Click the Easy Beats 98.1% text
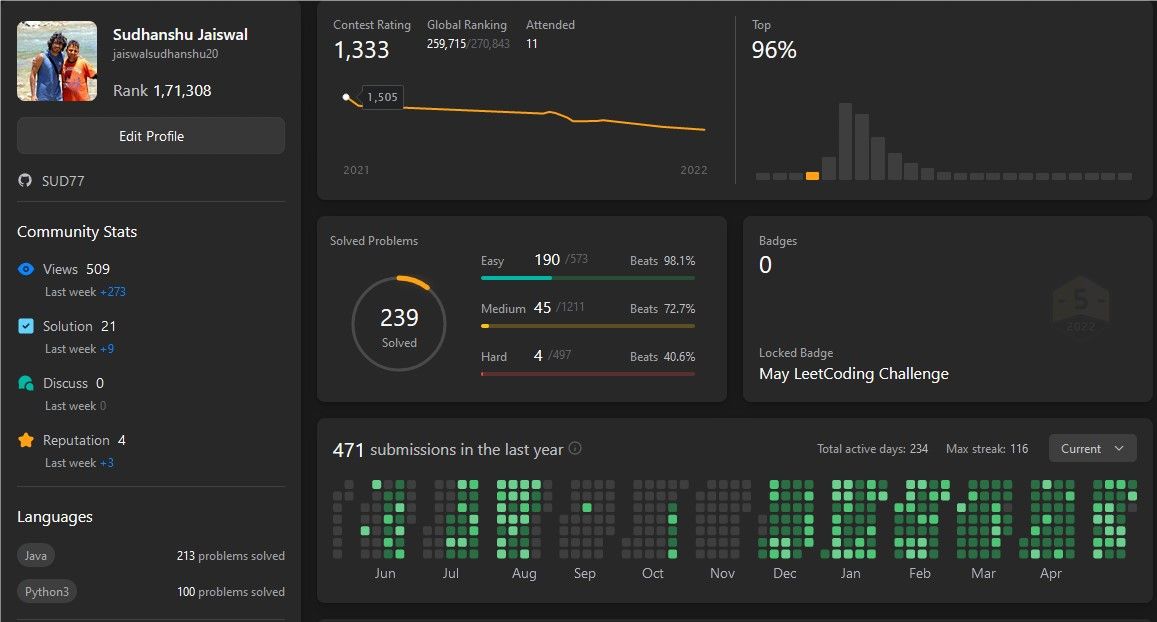 [663, 260]
